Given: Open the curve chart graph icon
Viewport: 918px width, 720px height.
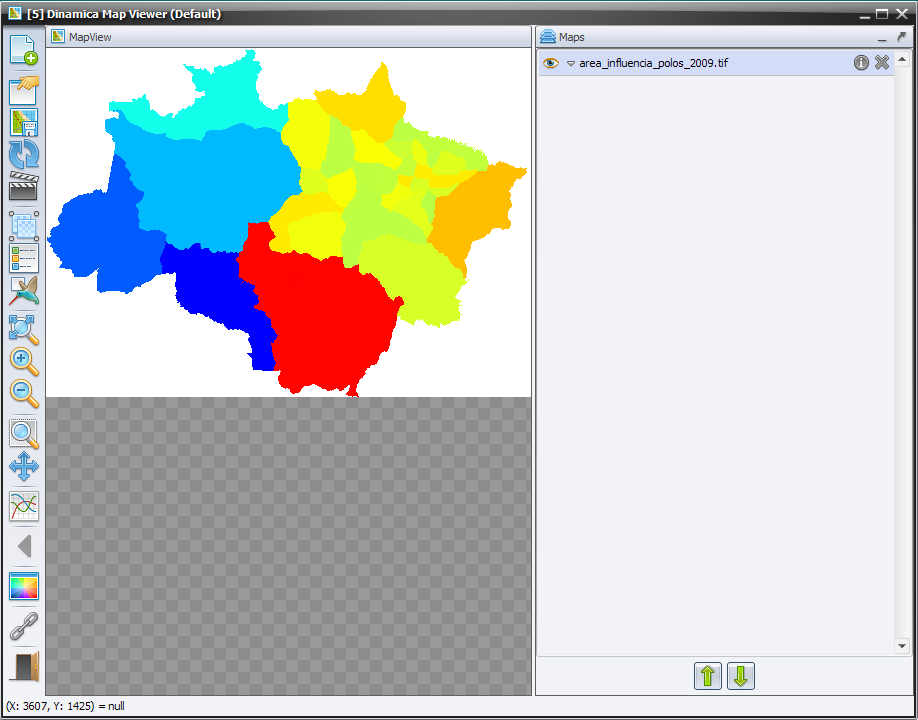Looking at the screenshot, I should coord(24,506).
